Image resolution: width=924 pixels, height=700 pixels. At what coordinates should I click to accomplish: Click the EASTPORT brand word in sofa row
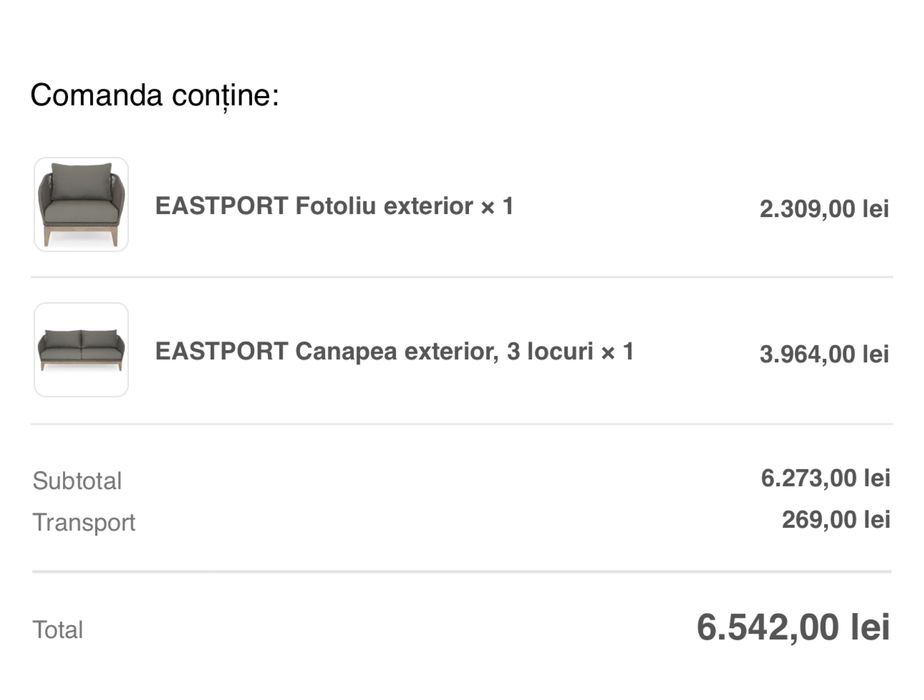221,352
